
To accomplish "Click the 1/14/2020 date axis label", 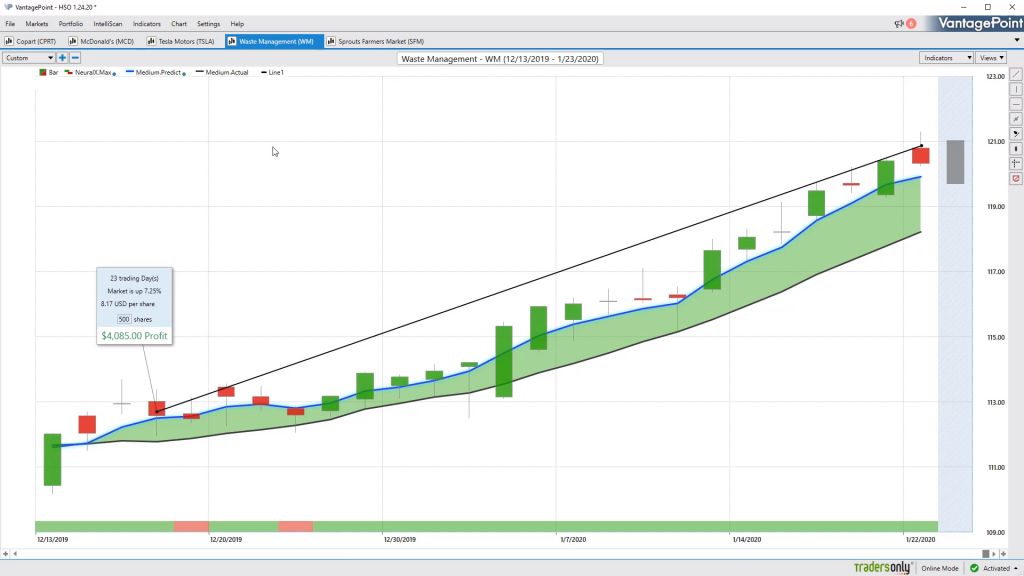I will 746,539.
